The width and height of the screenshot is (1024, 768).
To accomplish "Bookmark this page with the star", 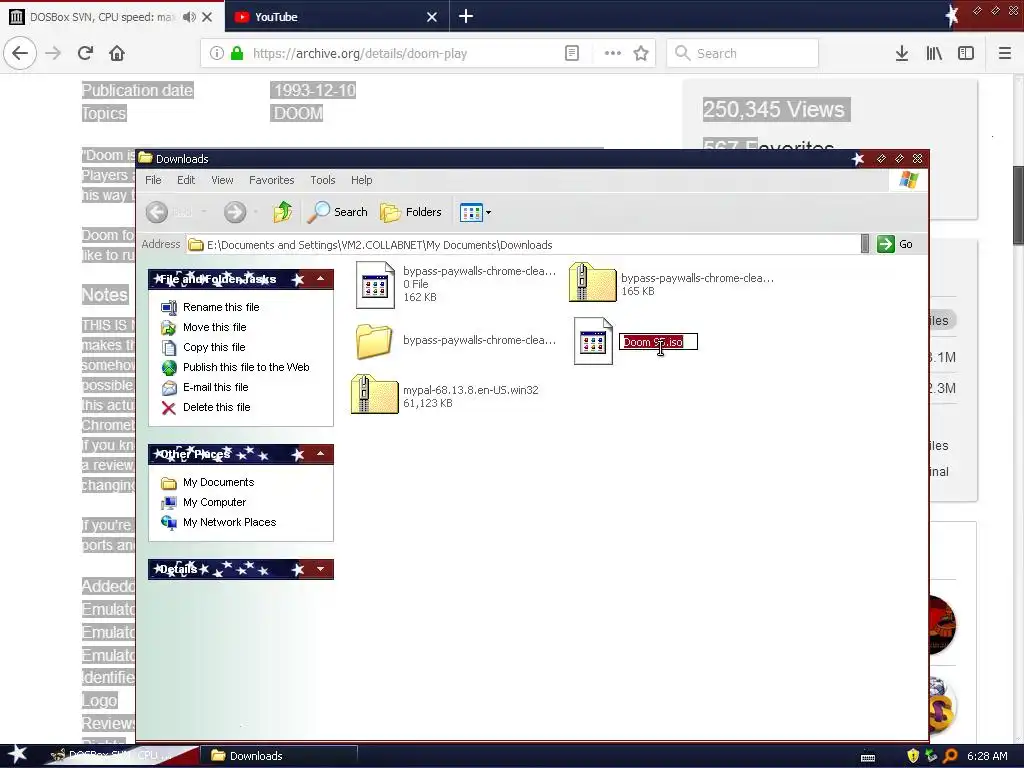I will click(x=641, y=54).
